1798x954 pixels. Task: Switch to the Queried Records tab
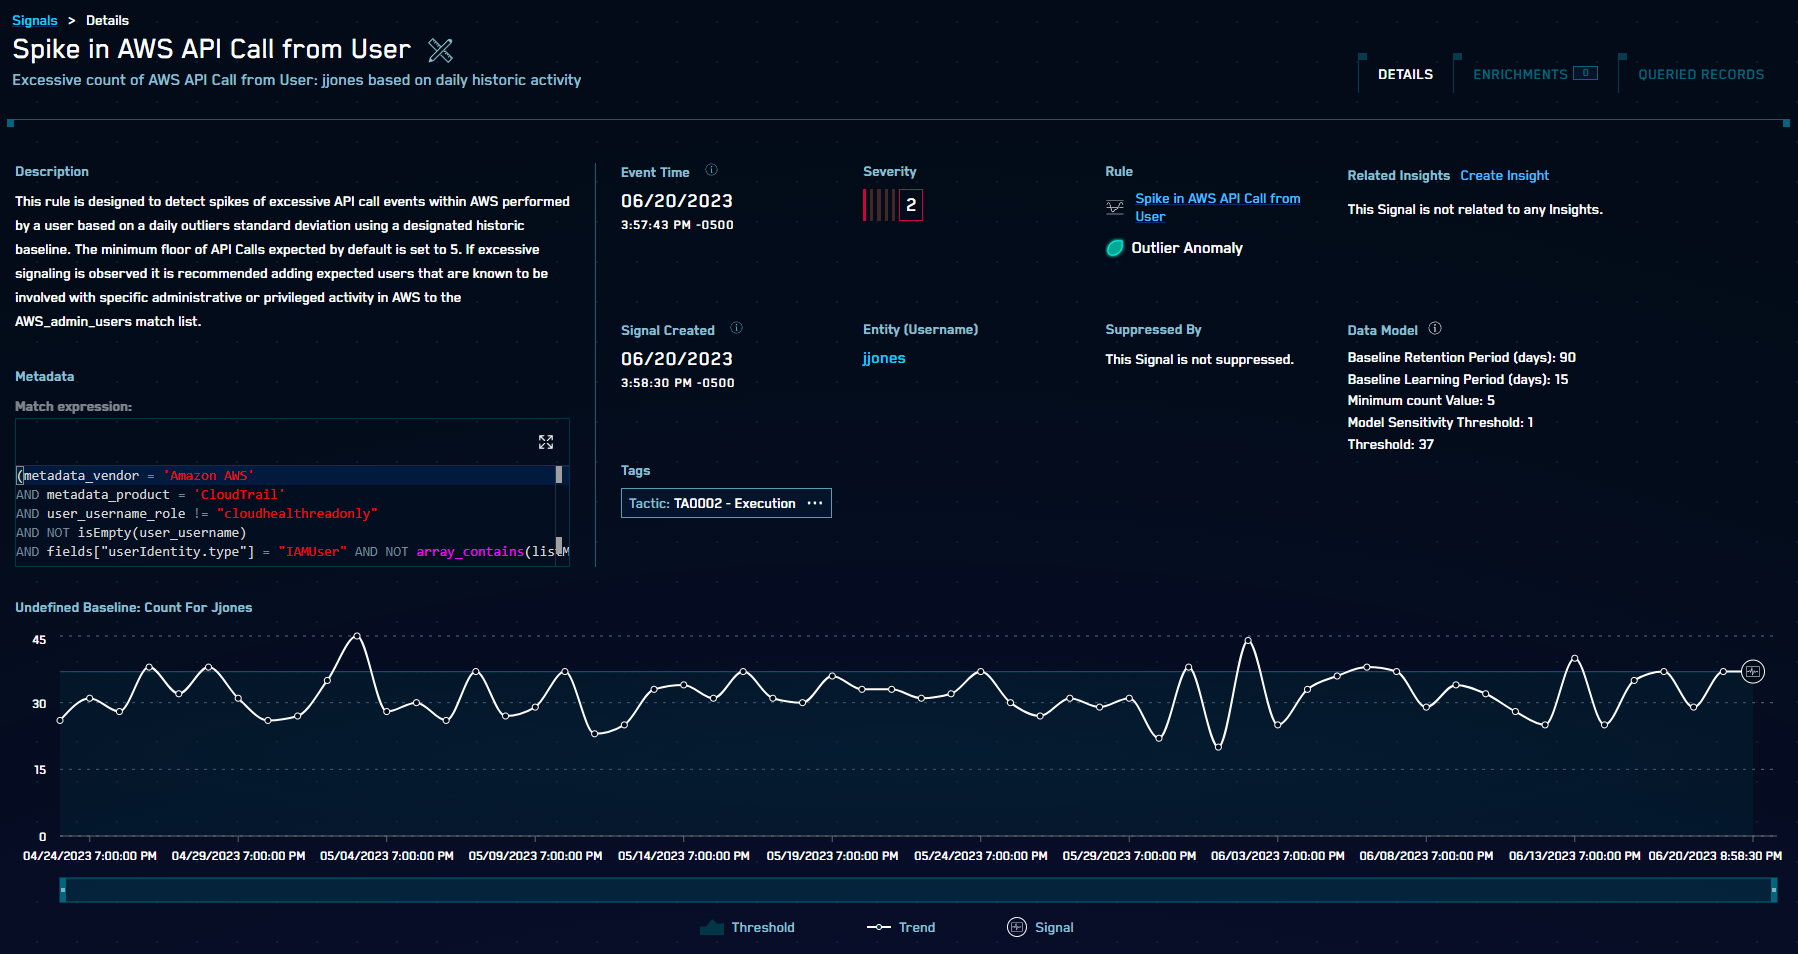tap(1700, 74)
